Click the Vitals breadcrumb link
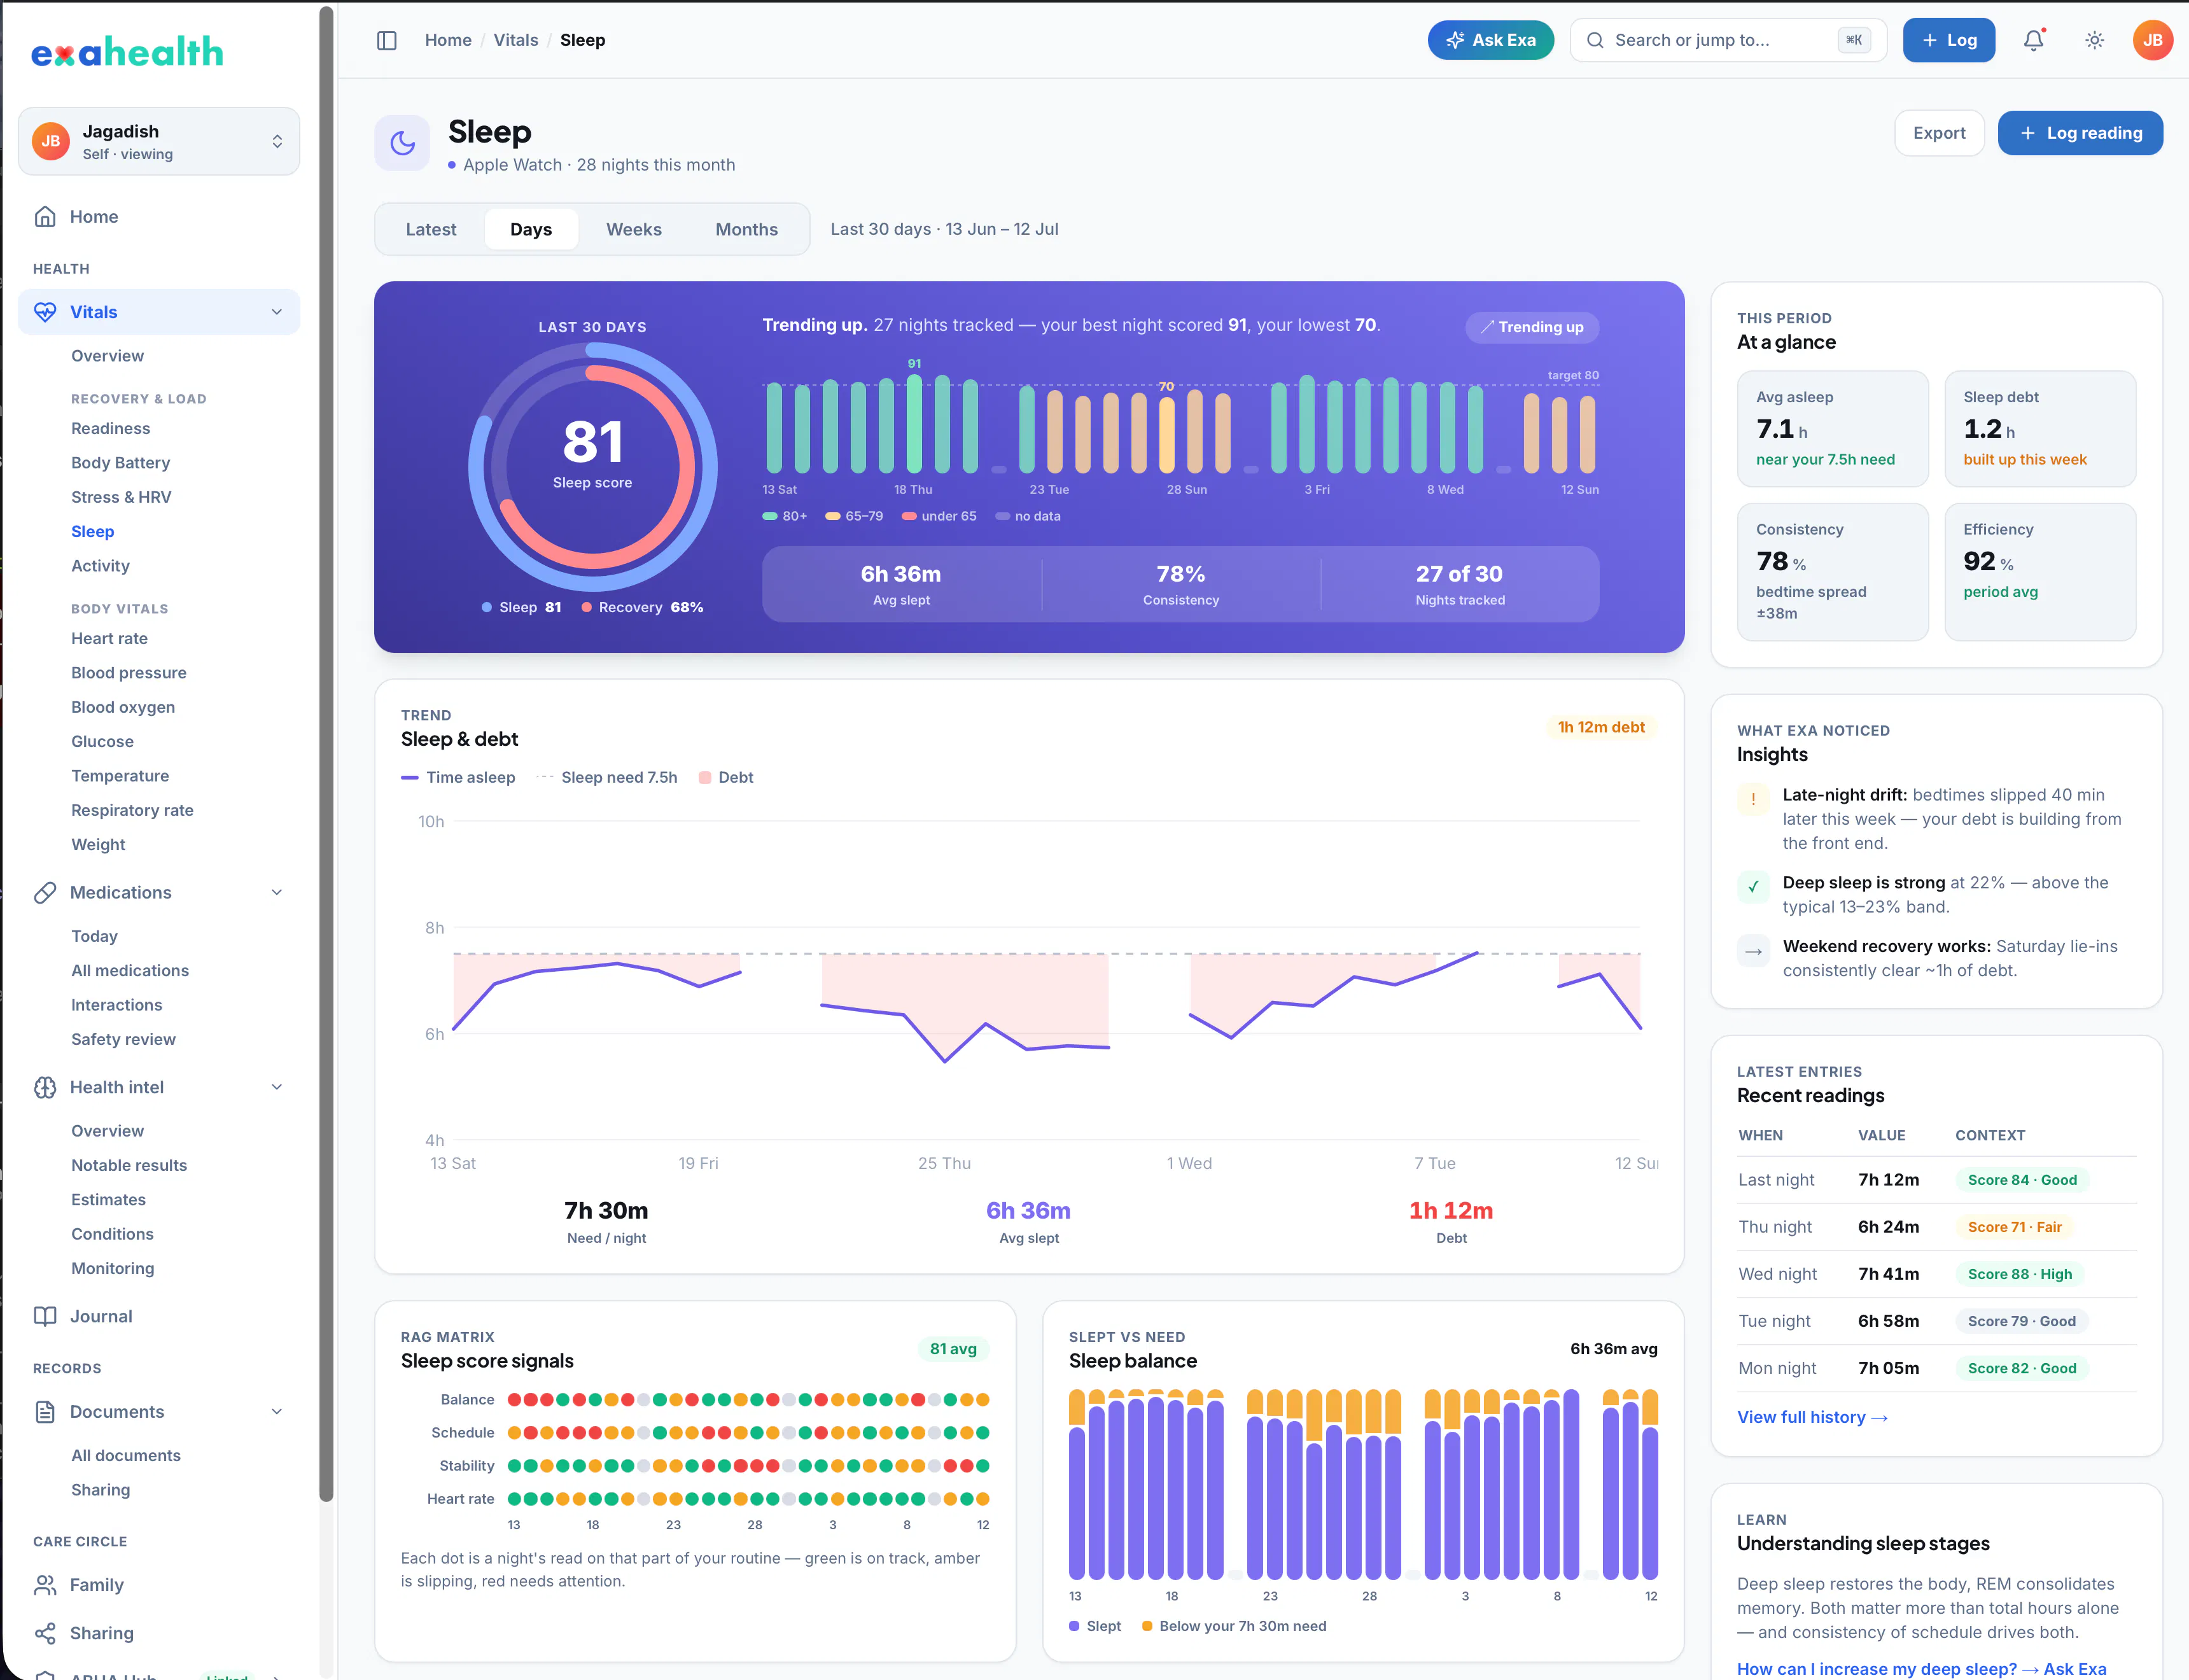 tap(515, 40)
